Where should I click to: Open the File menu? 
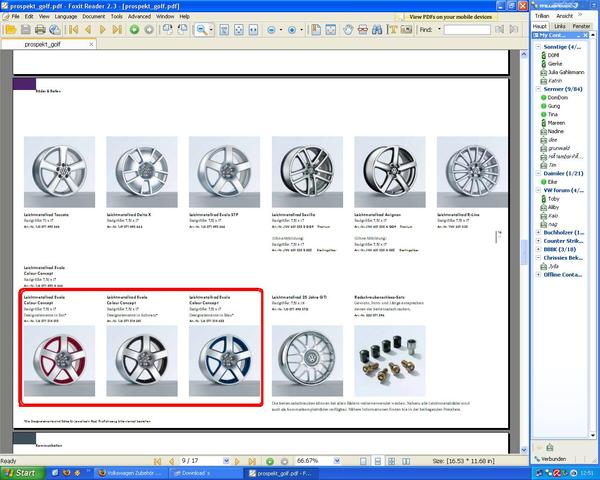coord(15,16)
